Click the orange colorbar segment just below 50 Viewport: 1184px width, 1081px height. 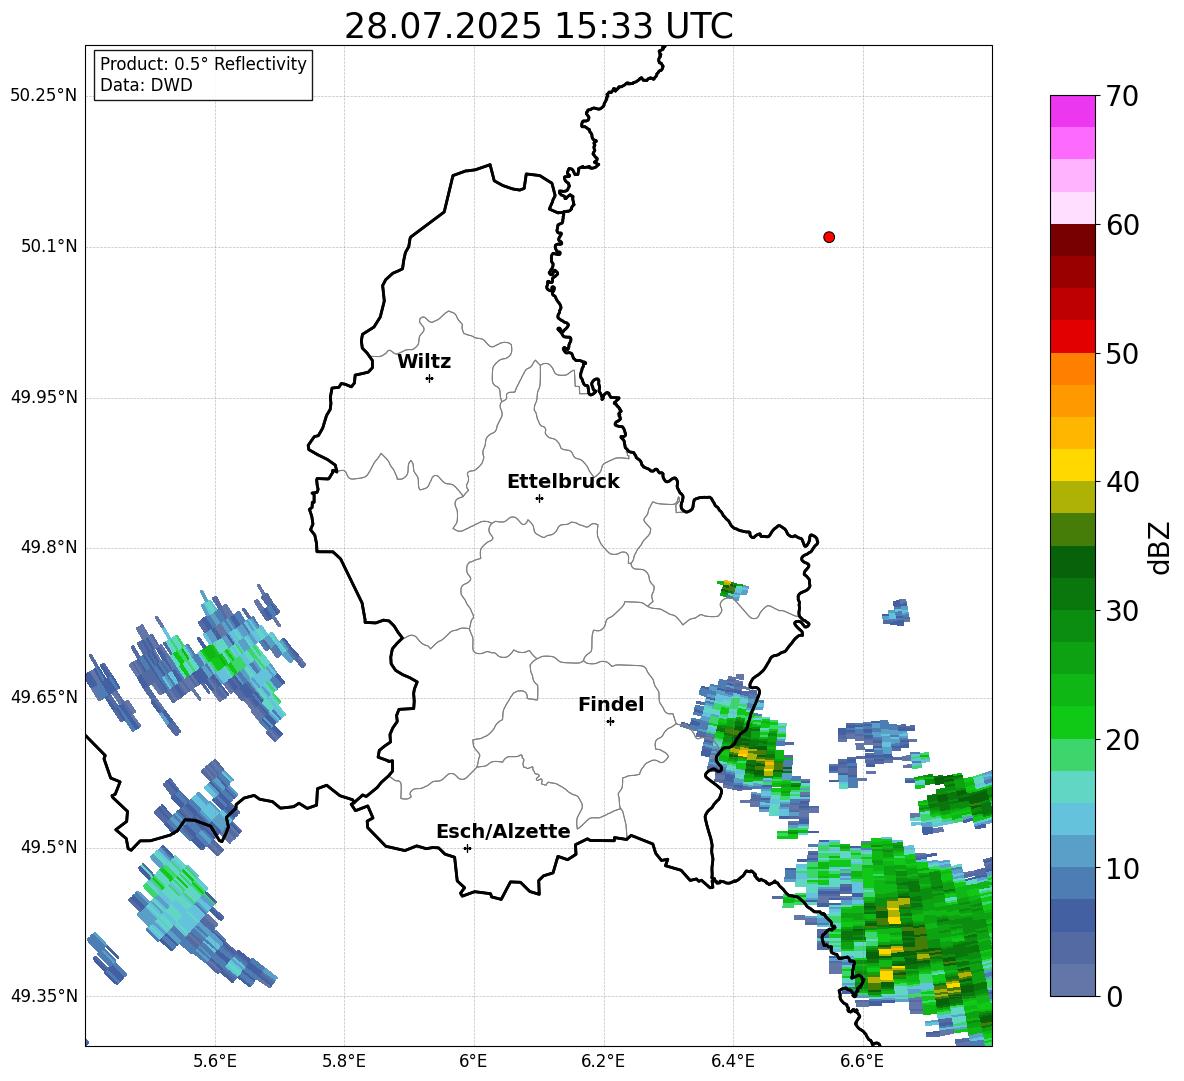1072,369
